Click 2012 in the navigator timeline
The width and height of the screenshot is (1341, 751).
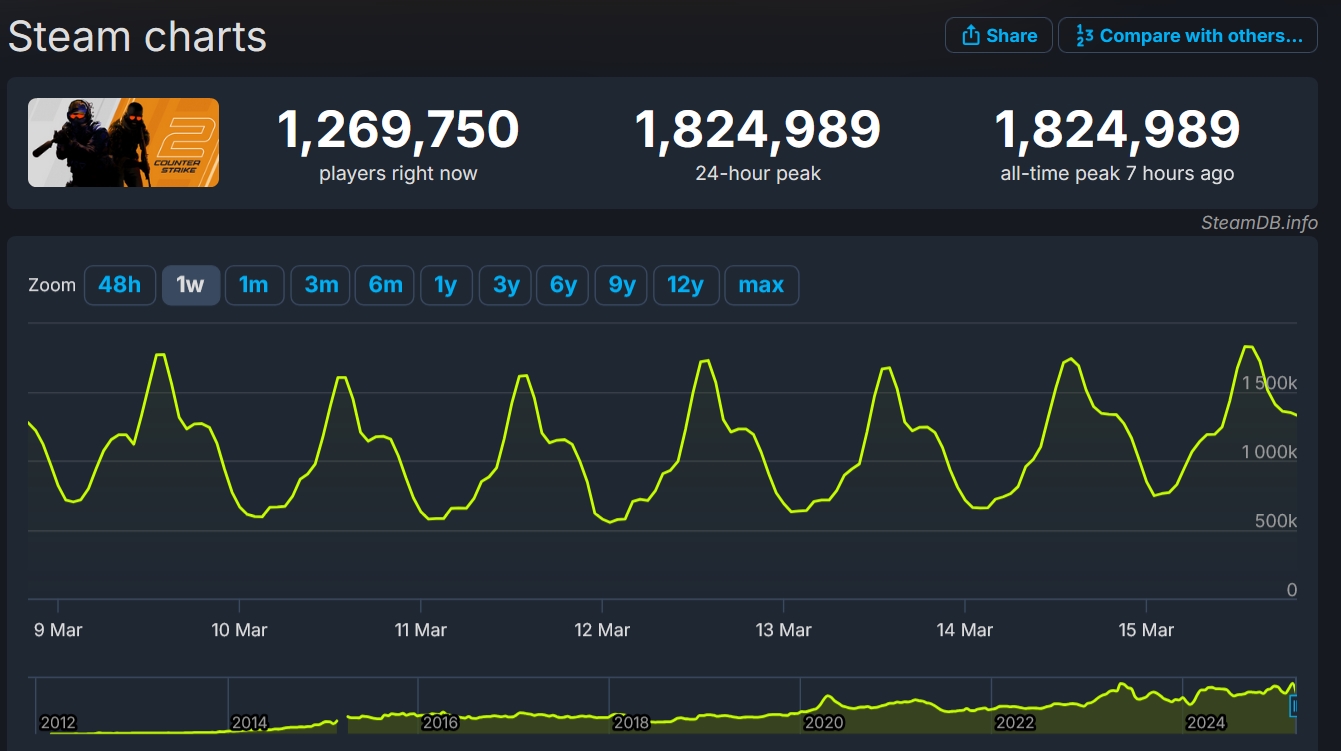pyautogui.click(x=57, y=723)
